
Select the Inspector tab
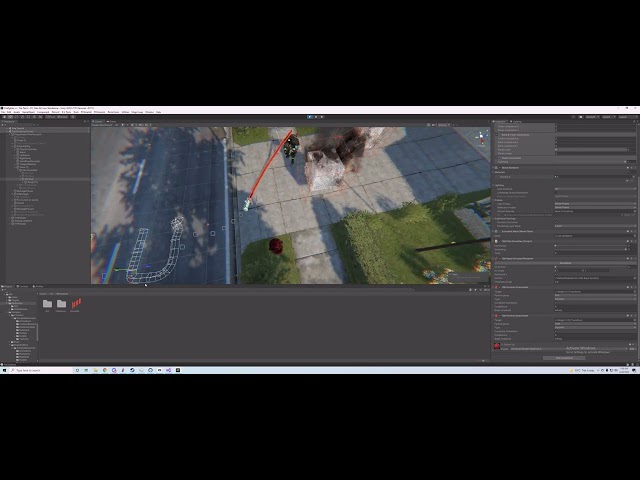(x=500, y=122)
